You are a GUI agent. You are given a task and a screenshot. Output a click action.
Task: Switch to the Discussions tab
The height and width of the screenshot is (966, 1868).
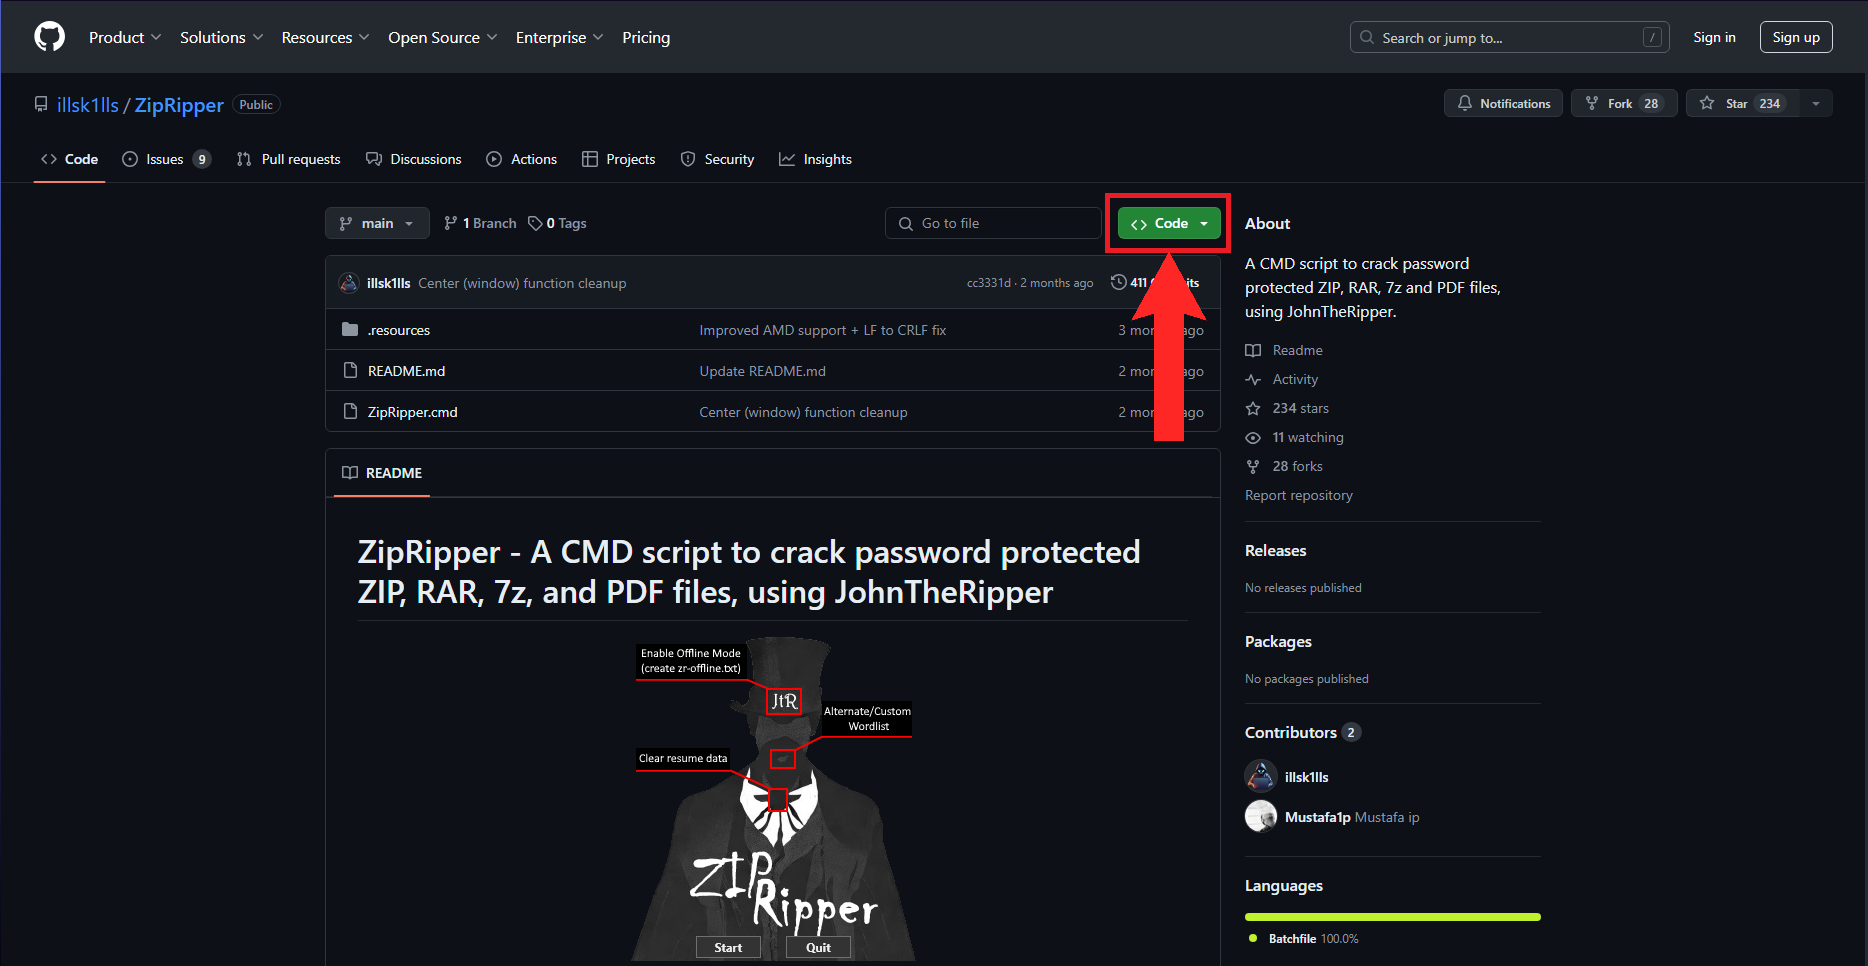coord(414,159)
